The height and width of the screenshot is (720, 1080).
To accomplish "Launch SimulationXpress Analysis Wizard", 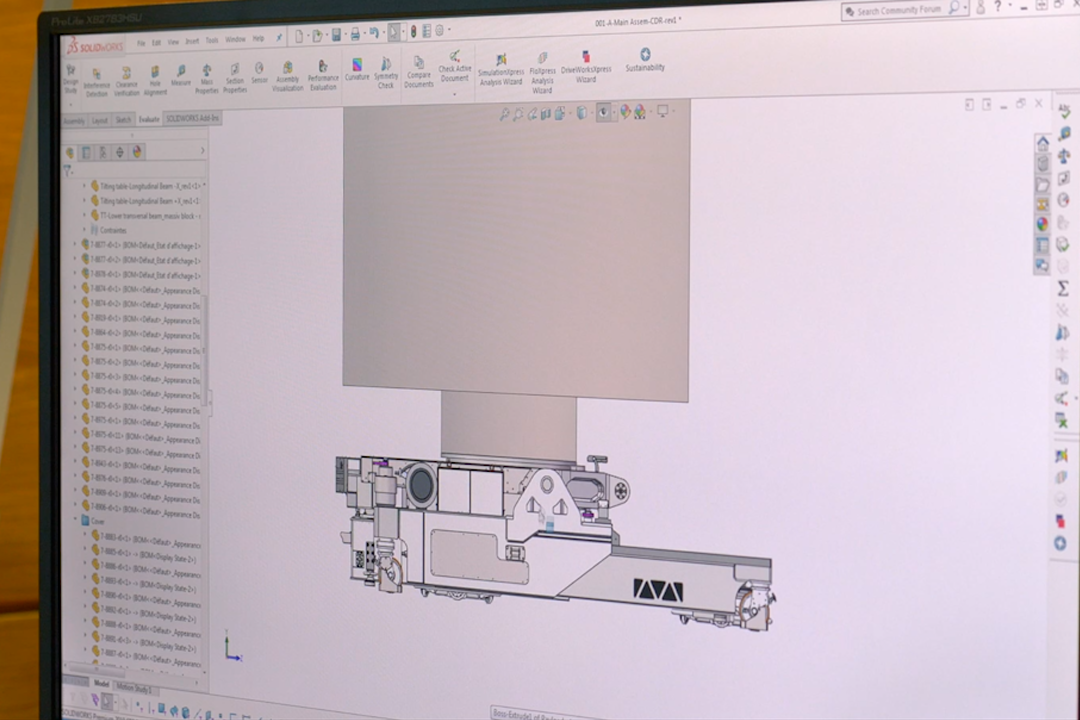I will (x=501, y=70).
